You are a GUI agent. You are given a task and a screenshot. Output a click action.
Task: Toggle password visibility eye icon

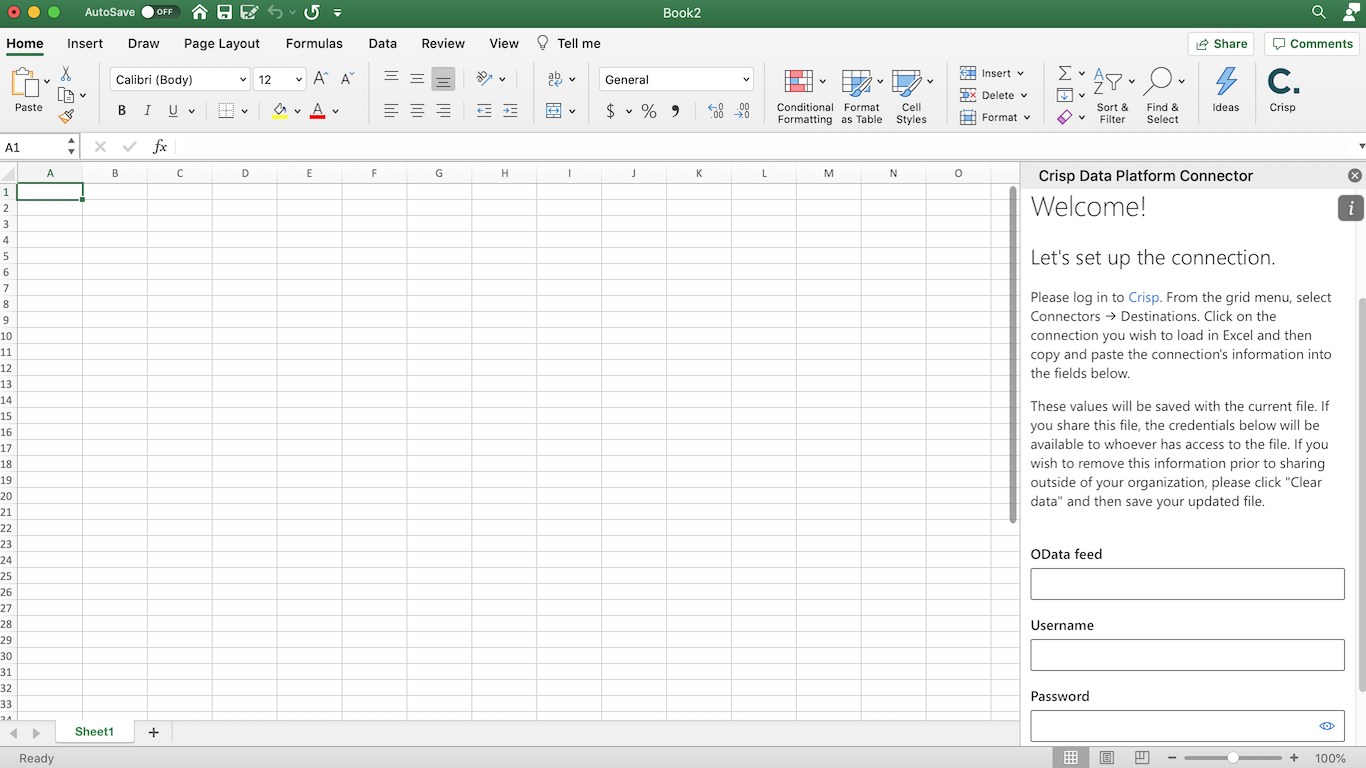1327,726
